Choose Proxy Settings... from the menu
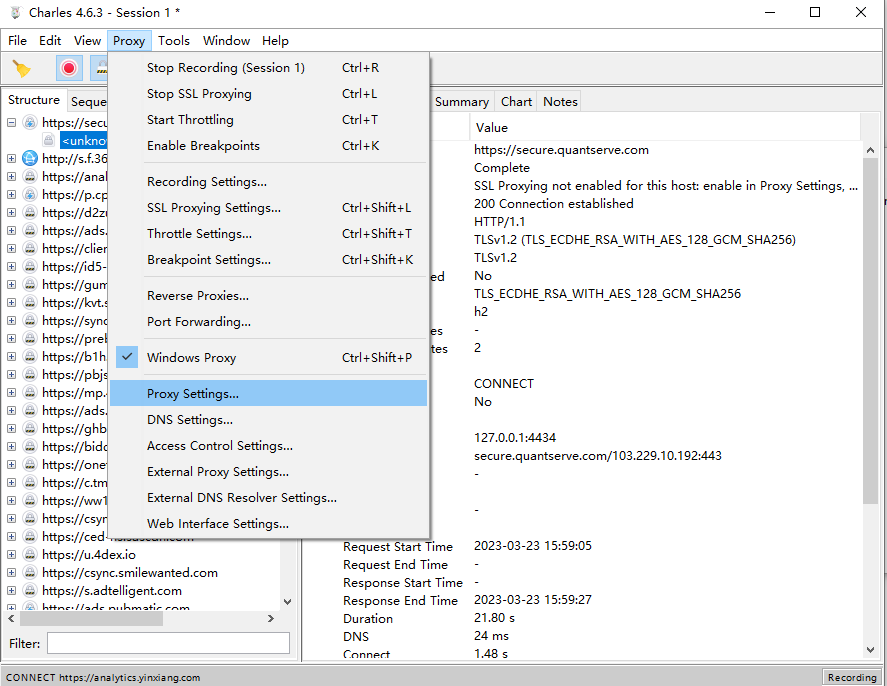Viewport: 887px width, 686px height. pos(268,394)
